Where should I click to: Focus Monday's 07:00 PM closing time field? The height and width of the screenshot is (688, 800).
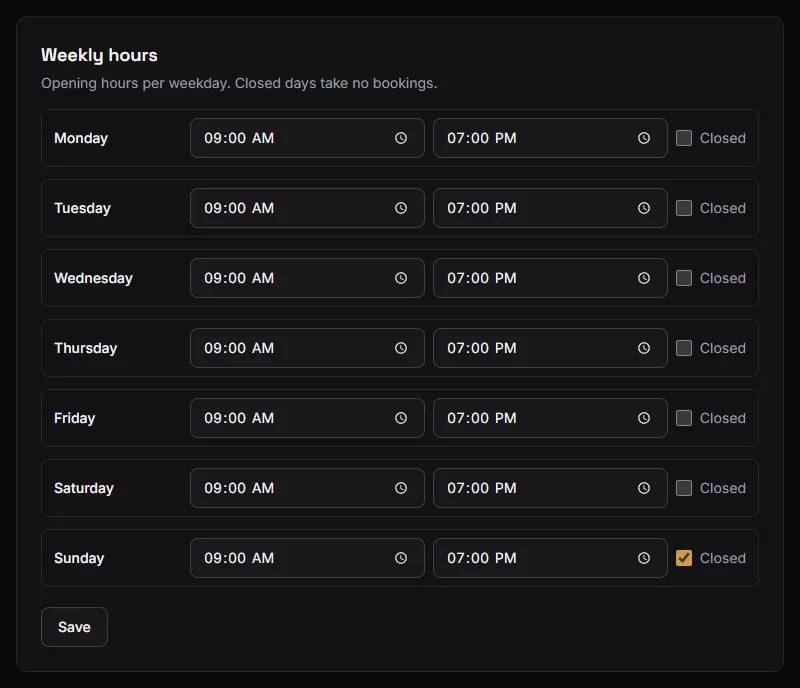point(550,138)
